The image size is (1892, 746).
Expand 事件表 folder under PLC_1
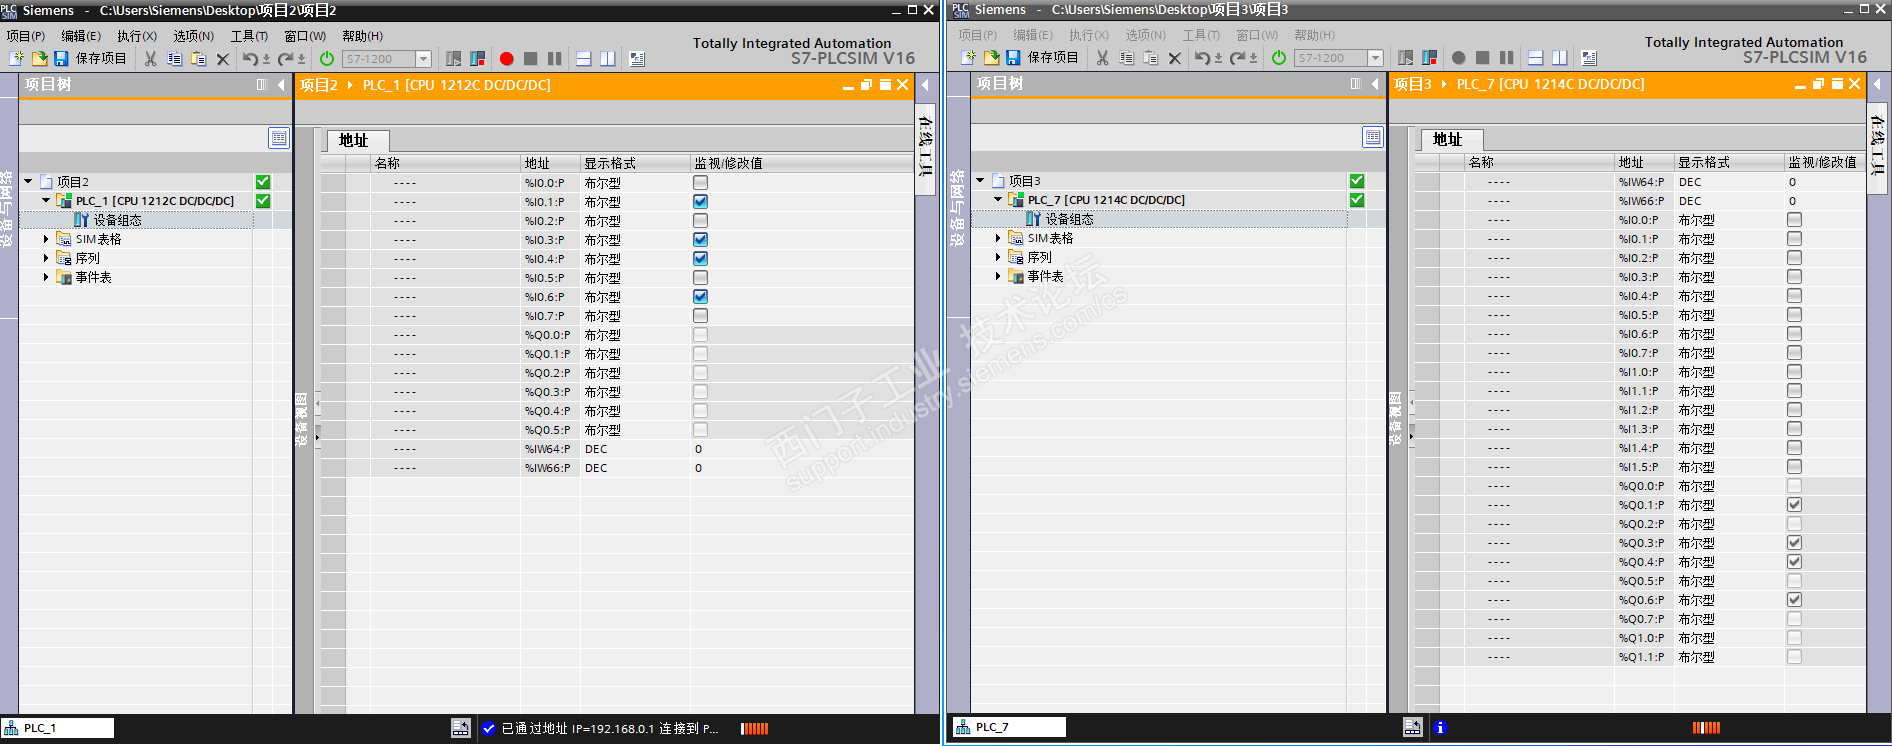(x=46, y=278)
